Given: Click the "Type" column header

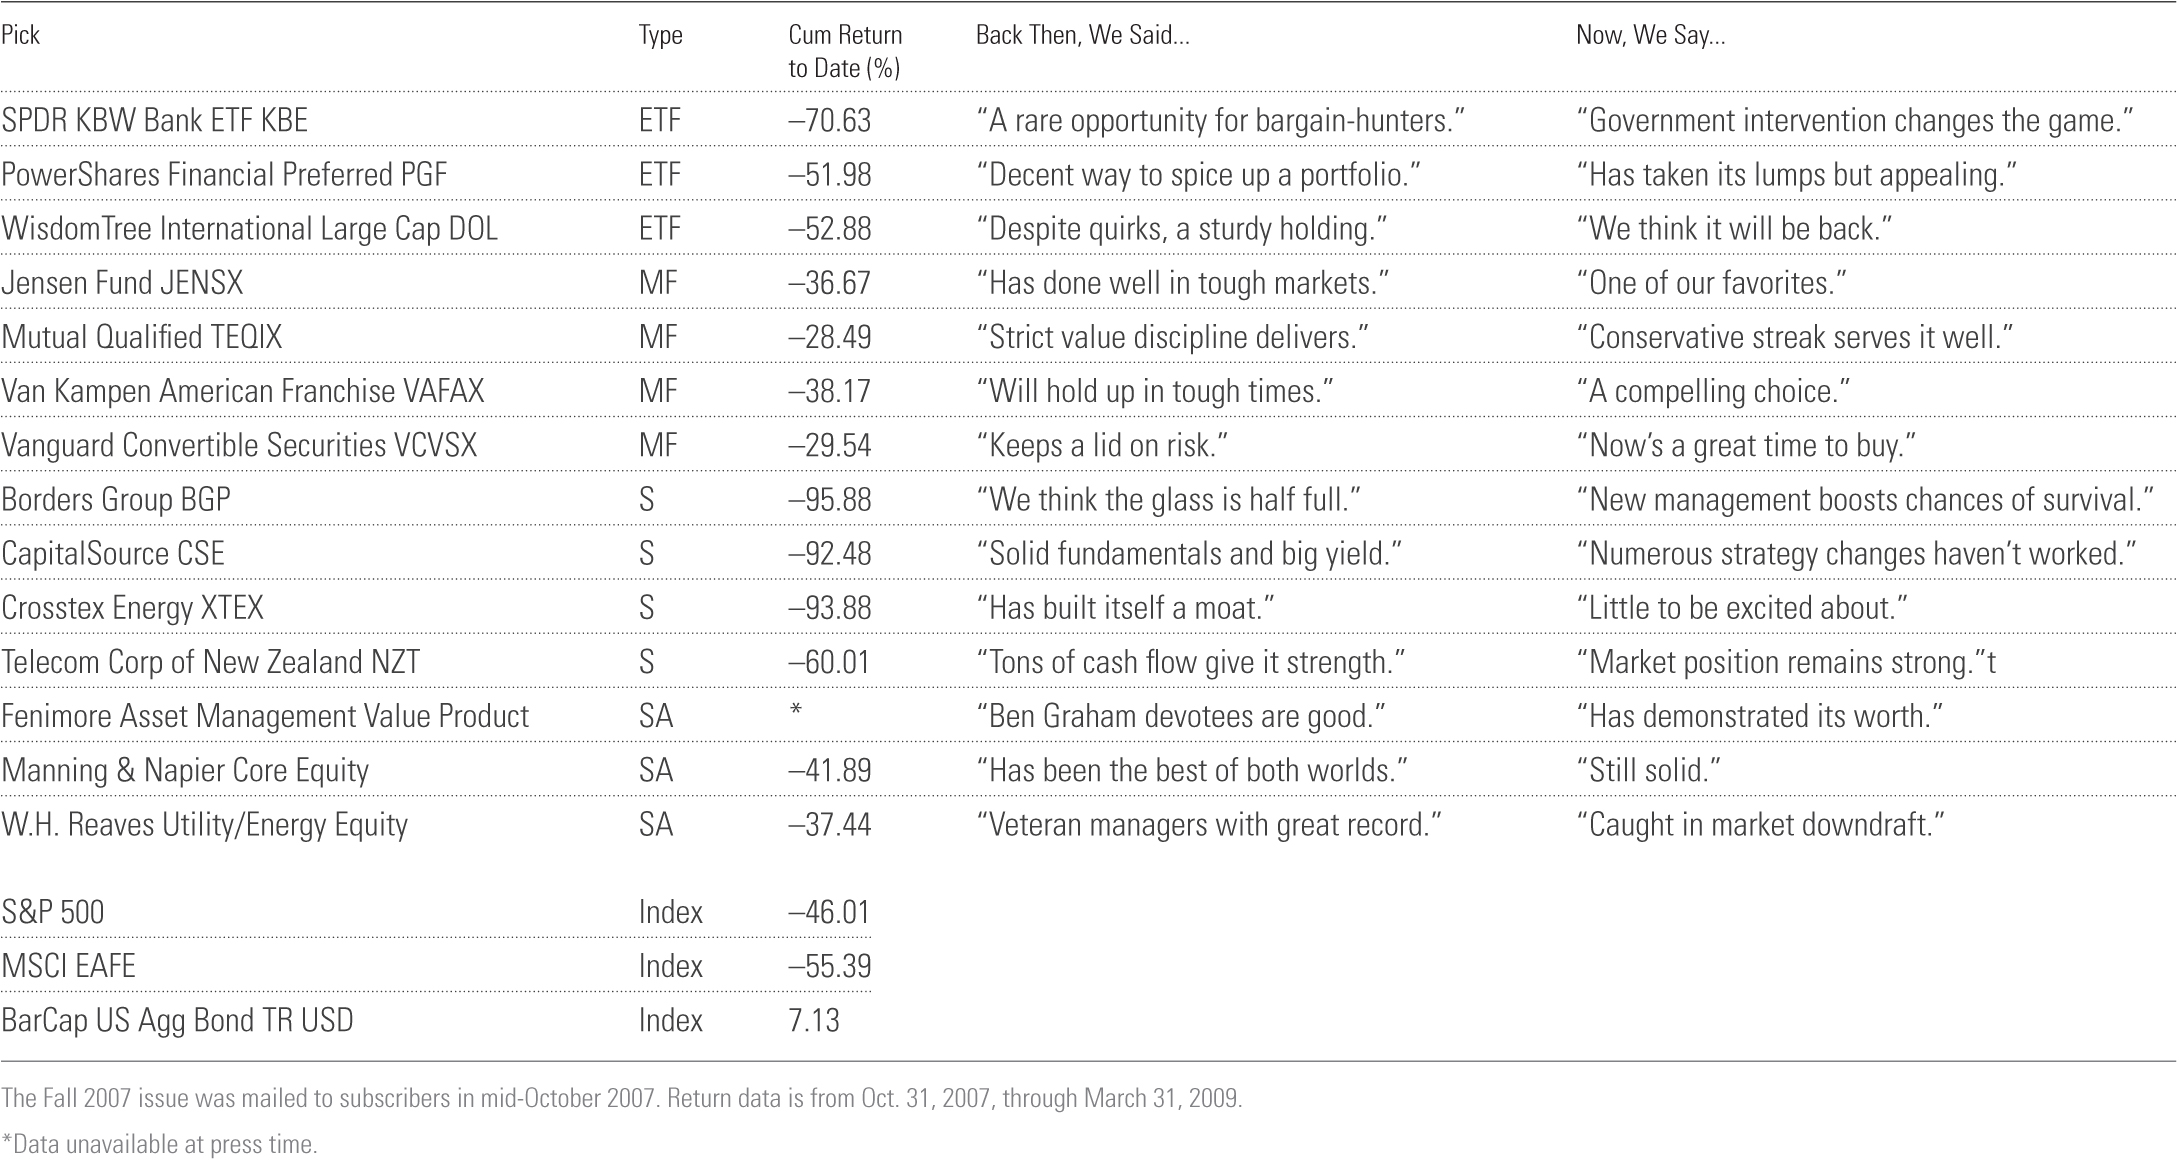Looking at the screenshot, I should 660,35.
